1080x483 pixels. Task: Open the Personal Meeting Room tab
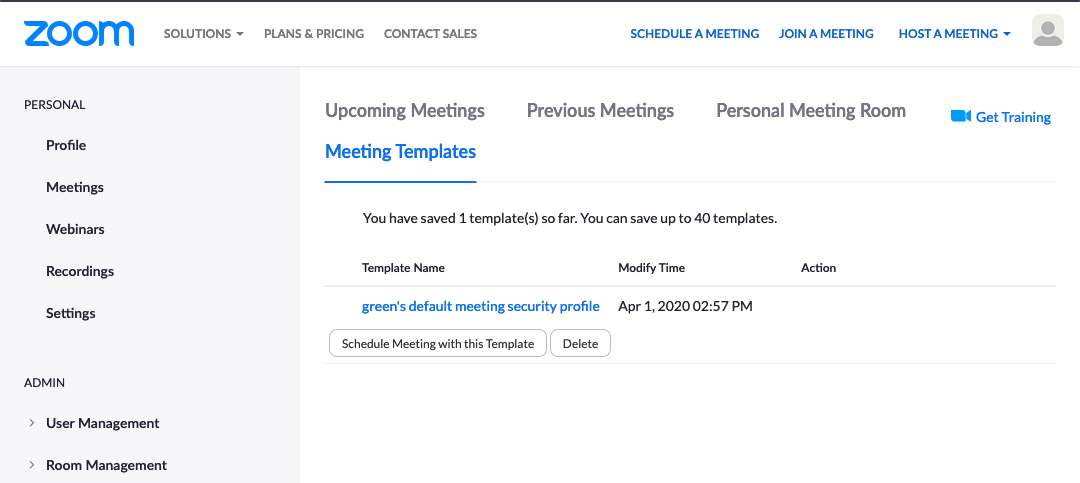pyautogui.click(x=811, y=111)
